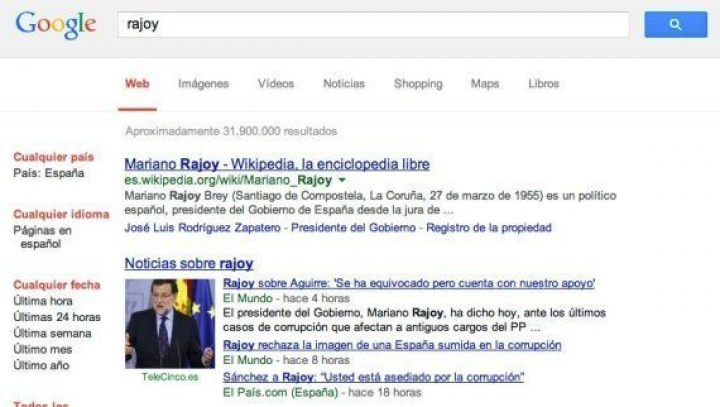The image size is (720, 407).
Task: Open the Registro de la propiedad sublink
Action: tap(488, 229)
